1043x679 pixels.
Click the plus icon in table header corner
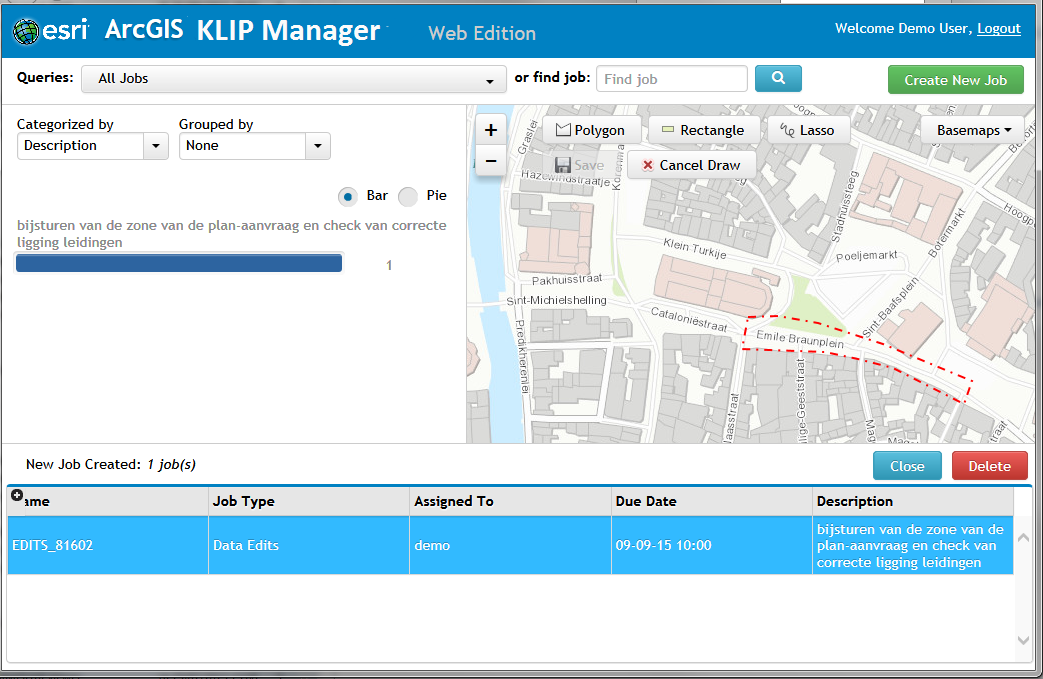pos(17,495)
